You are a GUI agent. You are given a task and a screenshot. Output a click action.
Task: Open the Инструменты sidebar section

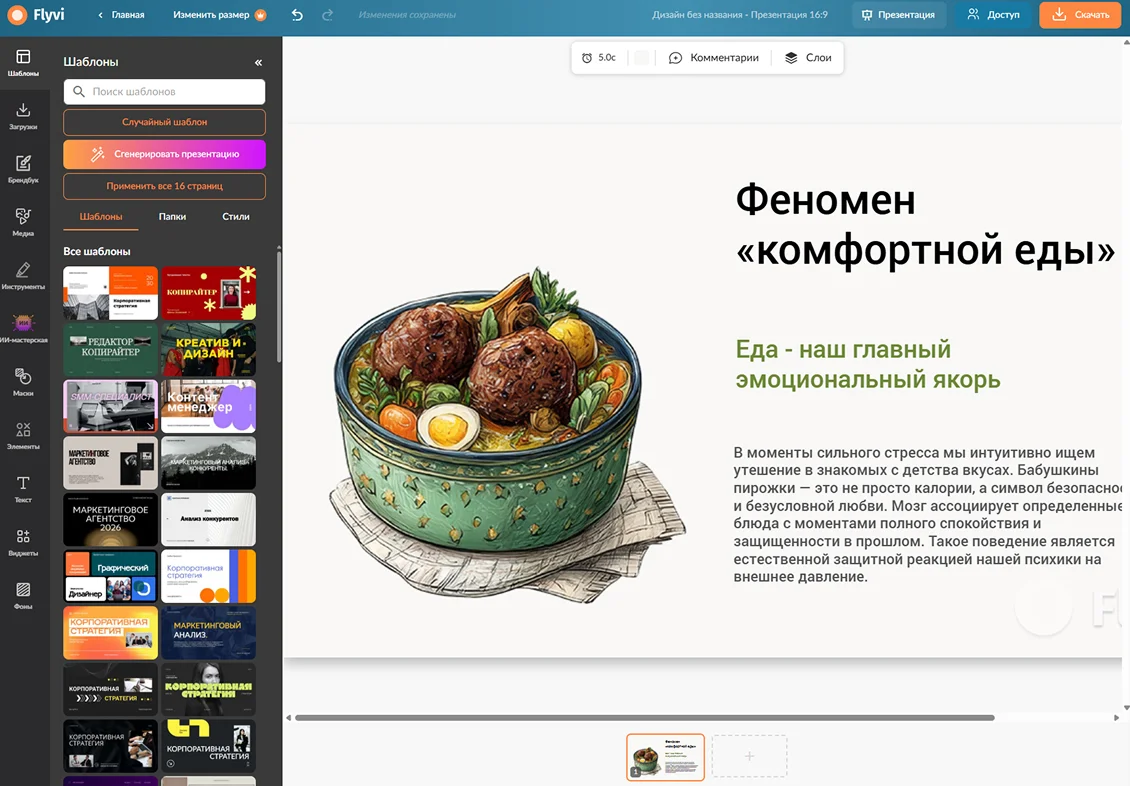(23, 276)
